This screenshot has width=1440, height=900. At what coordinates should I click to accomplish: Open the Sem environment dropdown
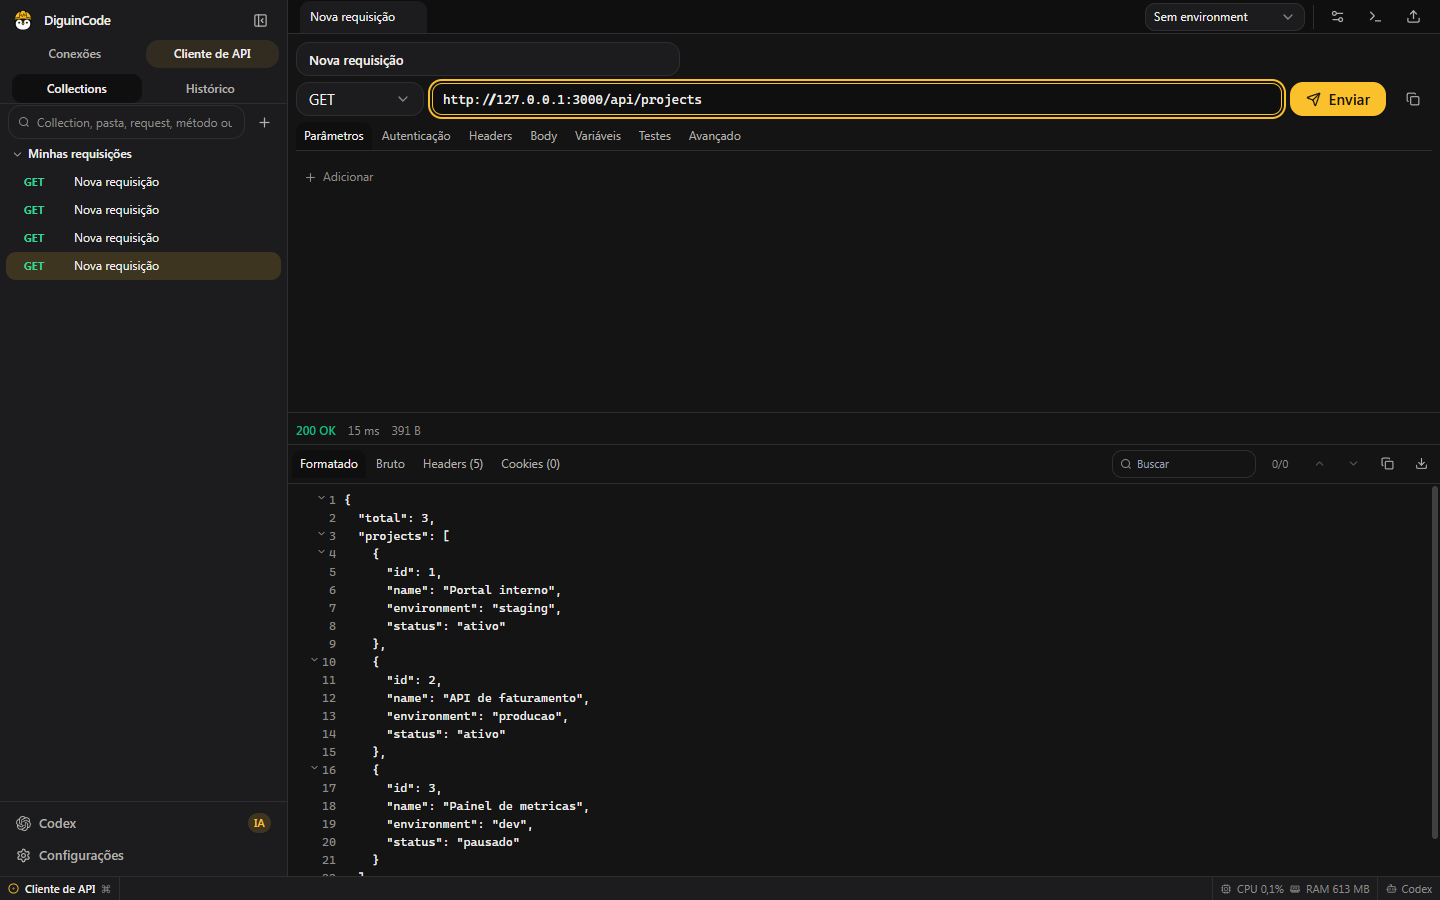pyautogui.click(x=1224, y=17)
